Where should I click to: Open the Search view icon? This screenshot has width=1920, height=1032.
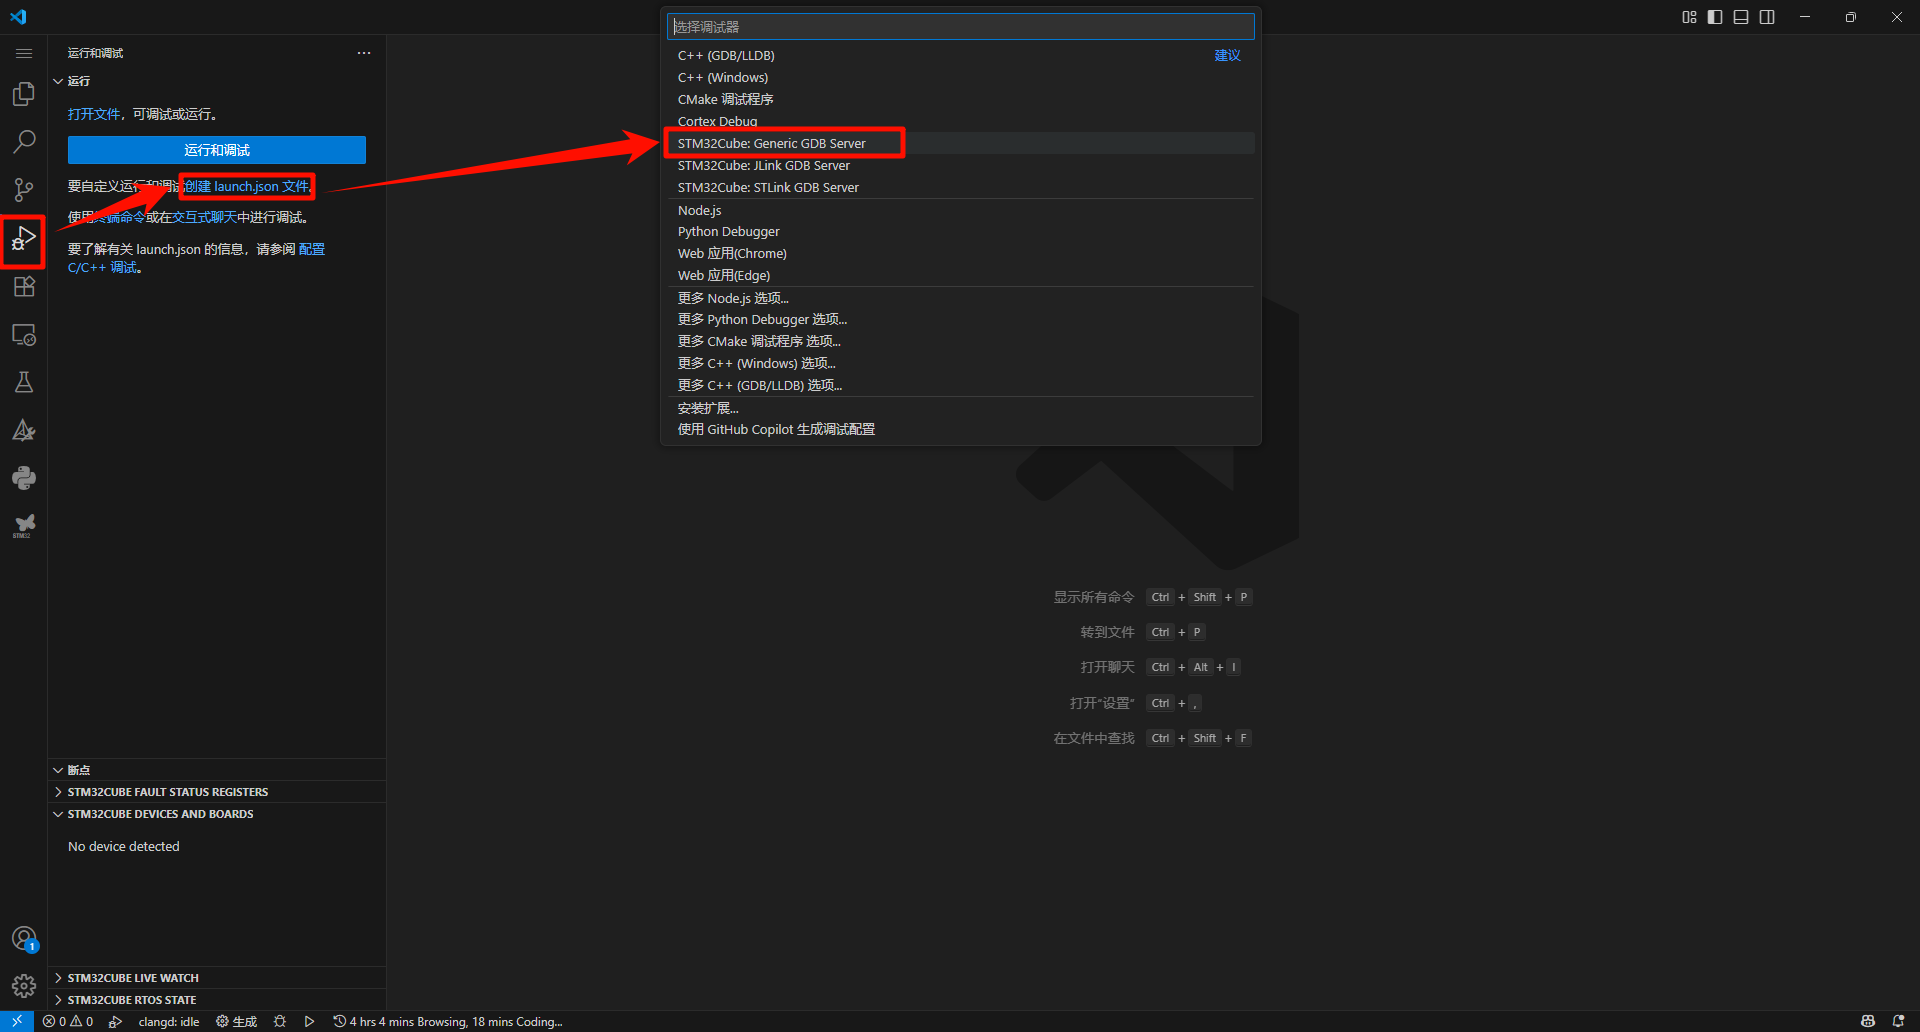24,142
